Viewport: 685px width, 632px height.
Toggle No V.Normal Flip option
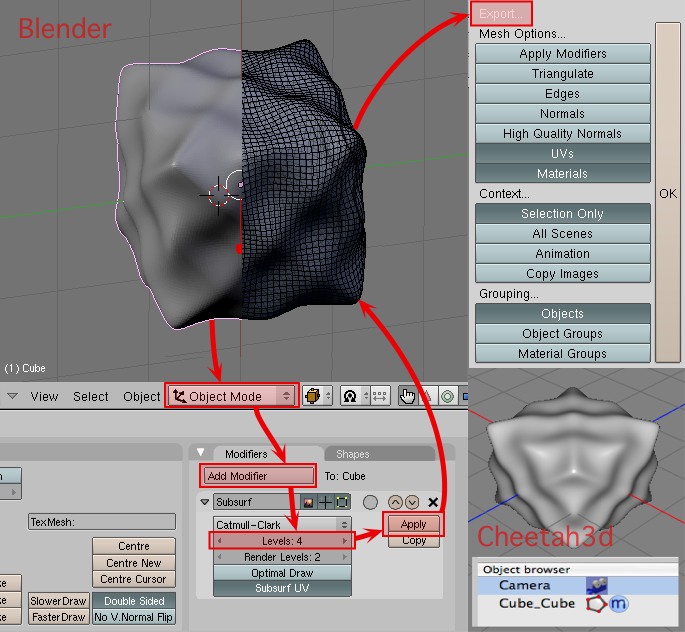click(x=134, y=617)
